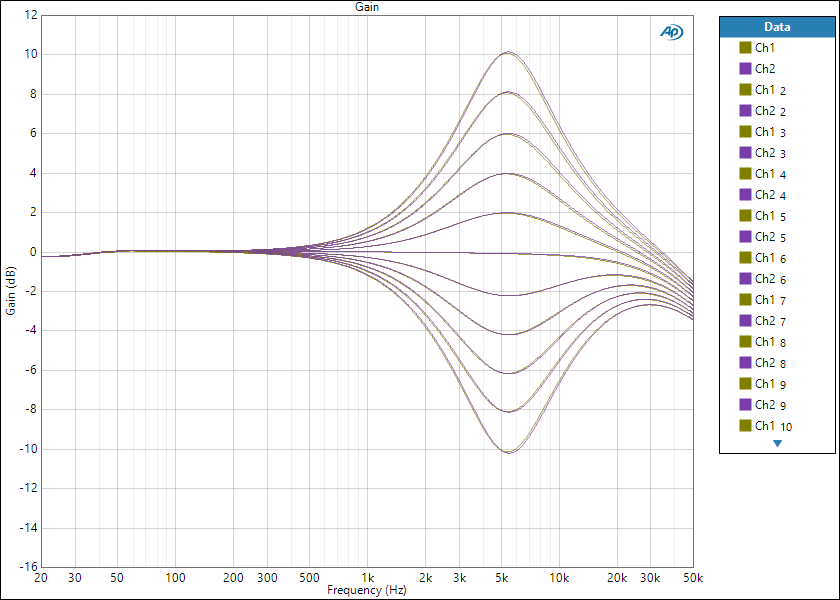Select the Ch1 4 legend label
840x600 pixels.
[770, 174]
